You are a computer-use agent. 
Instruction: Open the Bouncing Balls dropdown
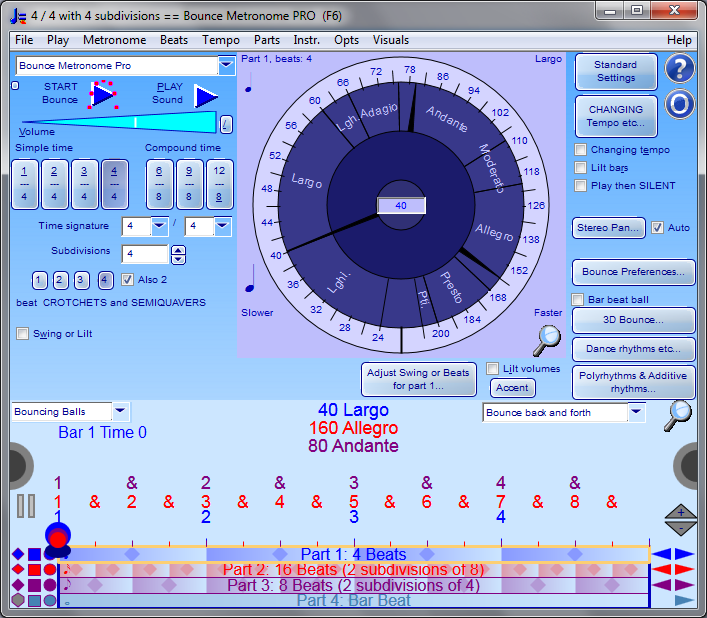[120, 411]
